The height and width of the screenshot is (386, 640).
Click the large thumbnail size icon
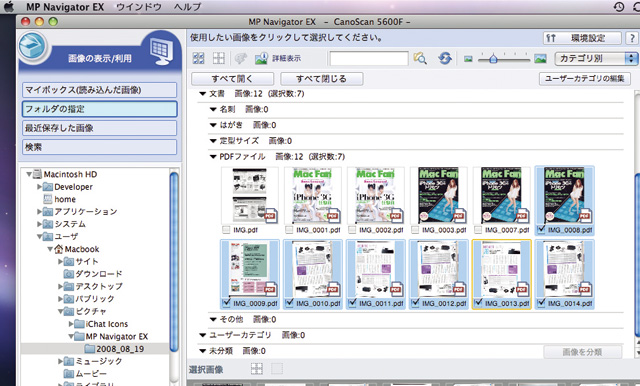(x=540, y=59)
